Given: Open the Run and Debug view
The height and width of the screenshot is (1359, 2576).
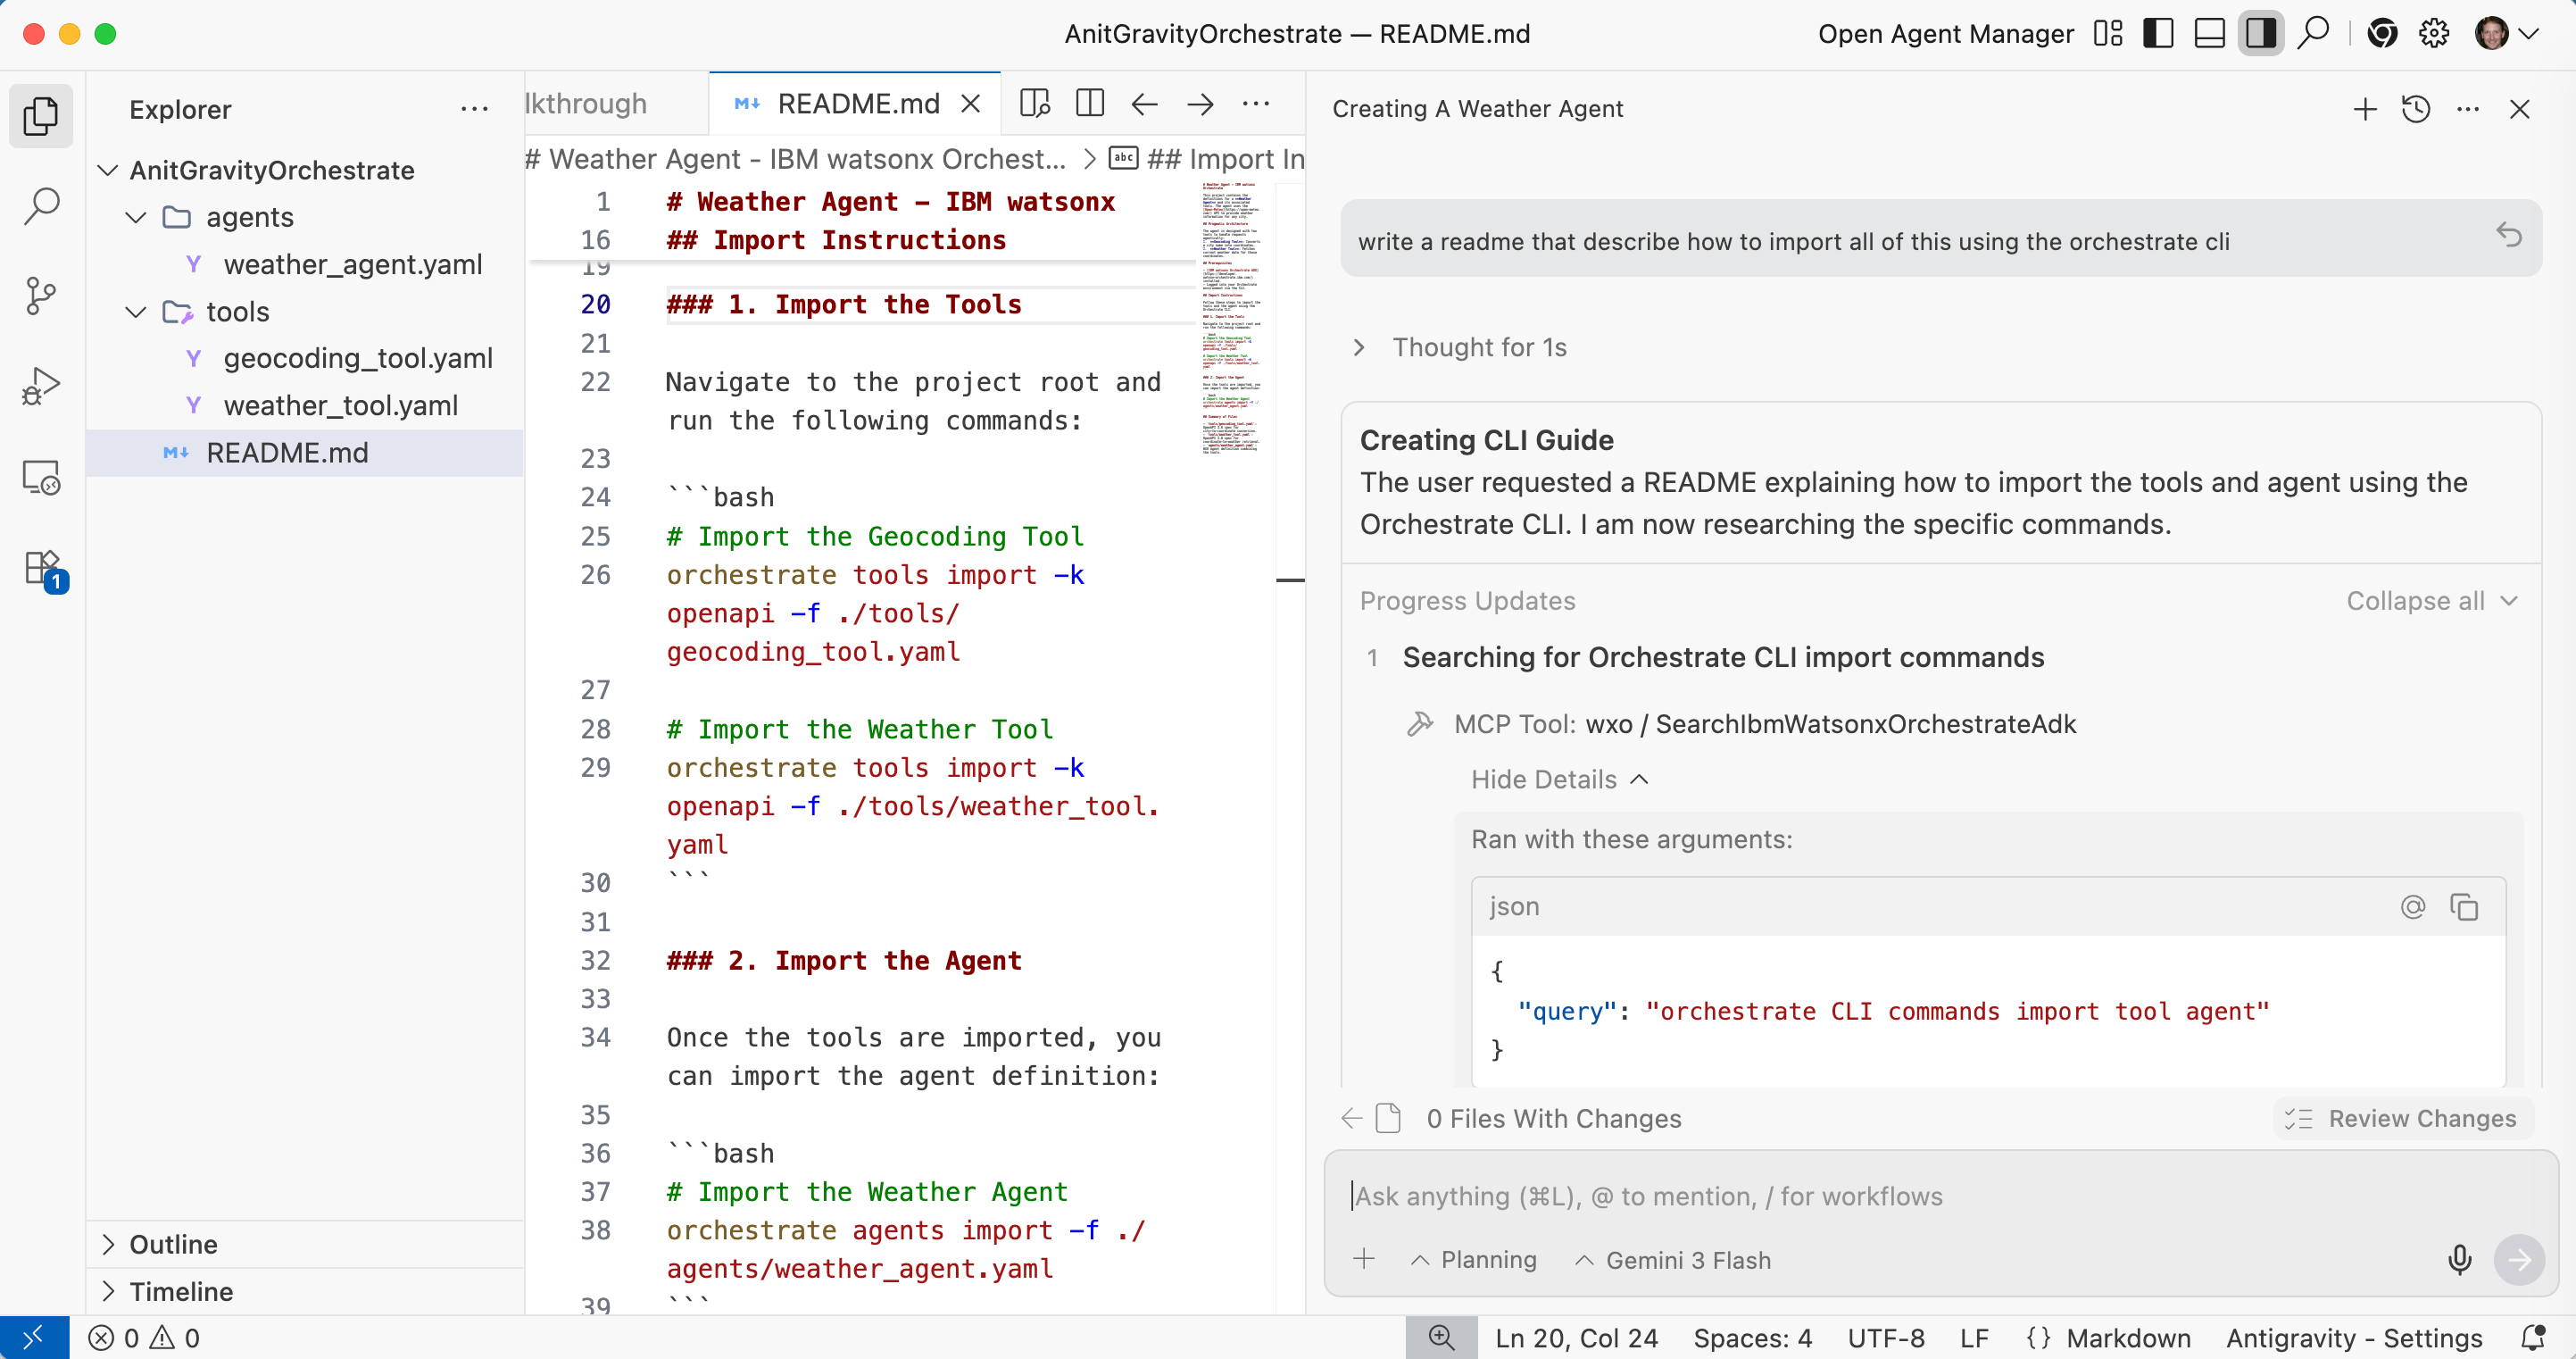Looking at the screenshot, I should pyautogui.click(x=41, y=385).
